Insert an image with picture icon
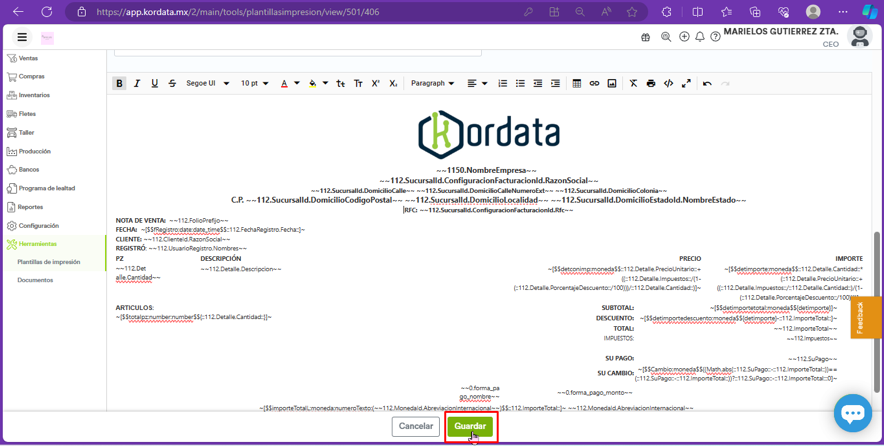The height and width of the screenshot is (446, 884). pos(612,84)
